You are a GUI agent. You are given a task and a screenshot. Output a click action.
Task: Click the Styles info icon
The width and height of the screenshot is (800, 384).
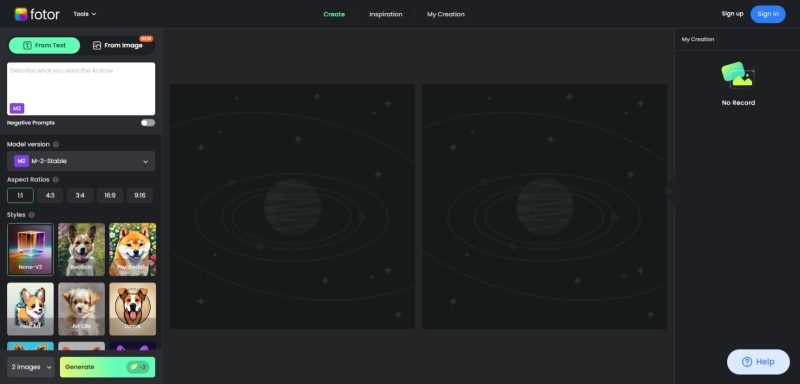click(32, 215)
